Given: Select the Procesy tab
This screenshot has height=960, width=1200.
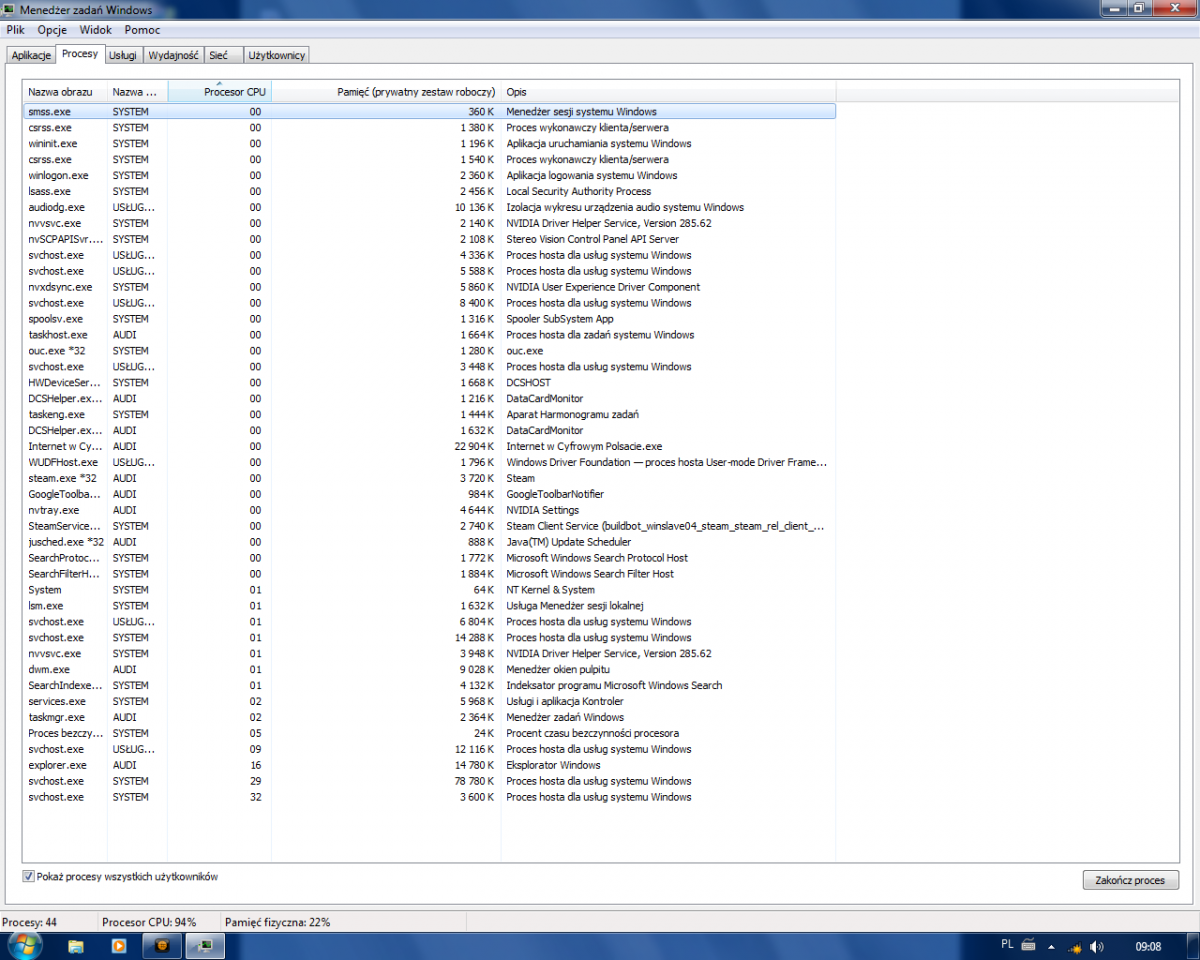Looking at the screenshot, I should pos(80,54).
